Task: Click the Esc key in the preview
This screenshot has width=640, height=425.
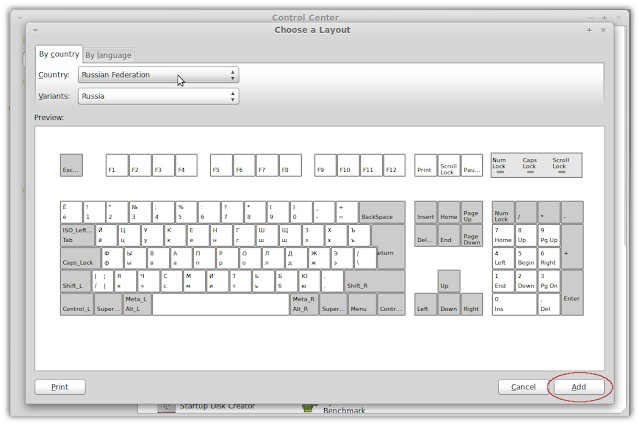Action: point(70,165)
